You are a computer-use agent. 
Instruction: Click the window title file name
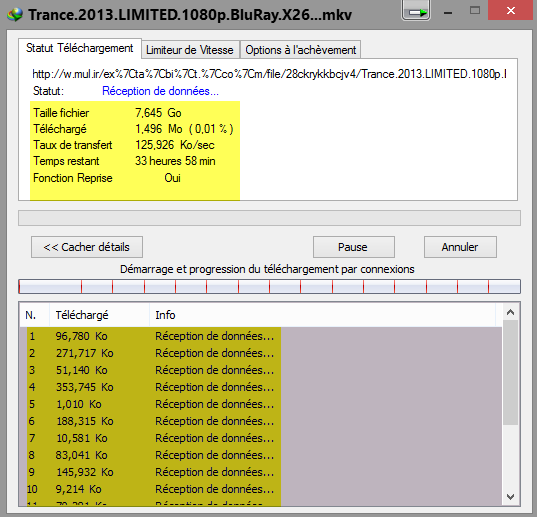tap(190, 15)
